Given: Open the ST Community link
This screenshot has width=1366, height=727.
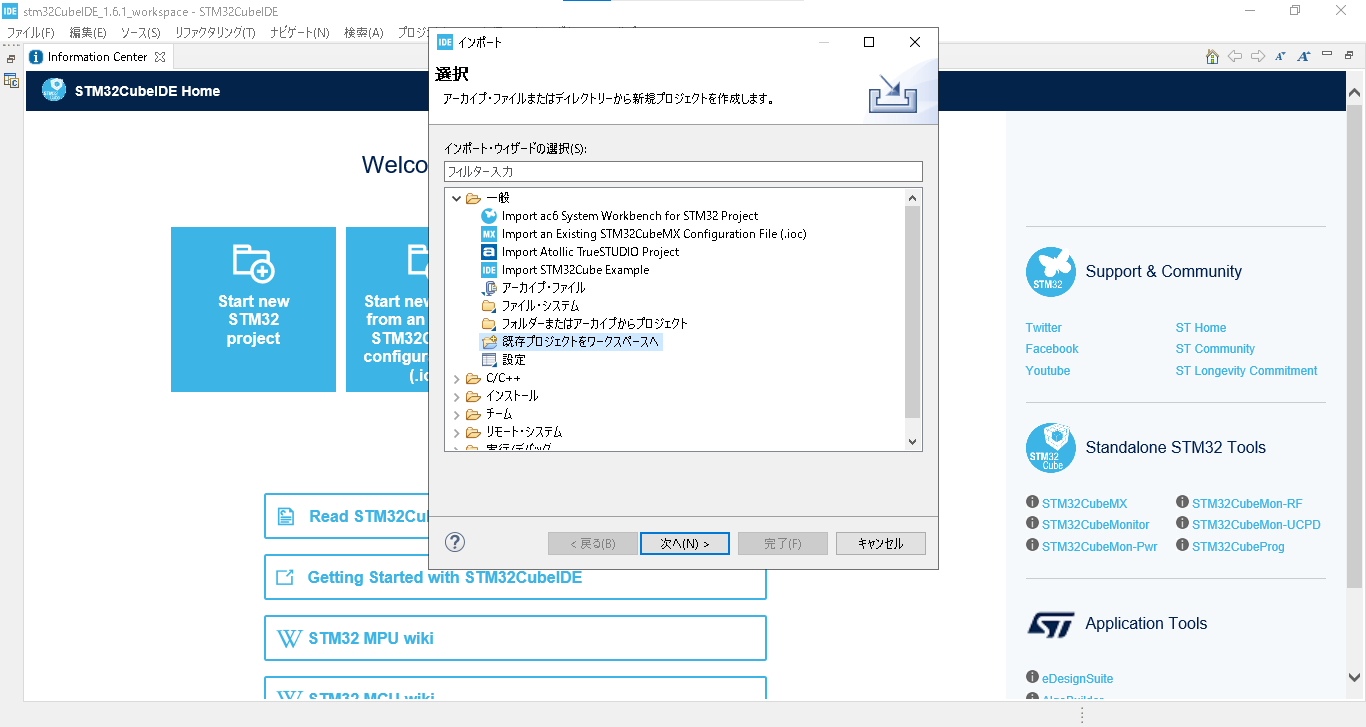Looking at the screenshot, I should tap(1215, 349).
